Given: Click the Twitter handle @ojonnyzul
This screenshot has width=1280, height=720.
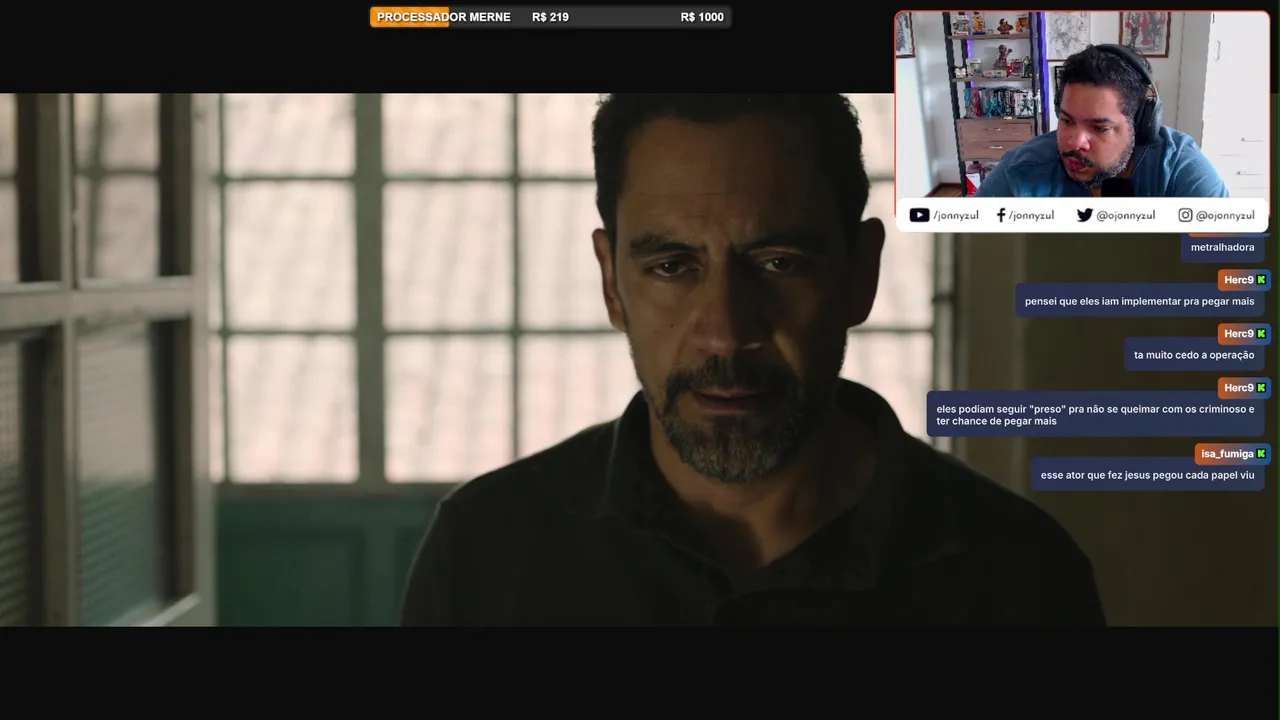Looking at the screenshot, I should point(1125,215).
